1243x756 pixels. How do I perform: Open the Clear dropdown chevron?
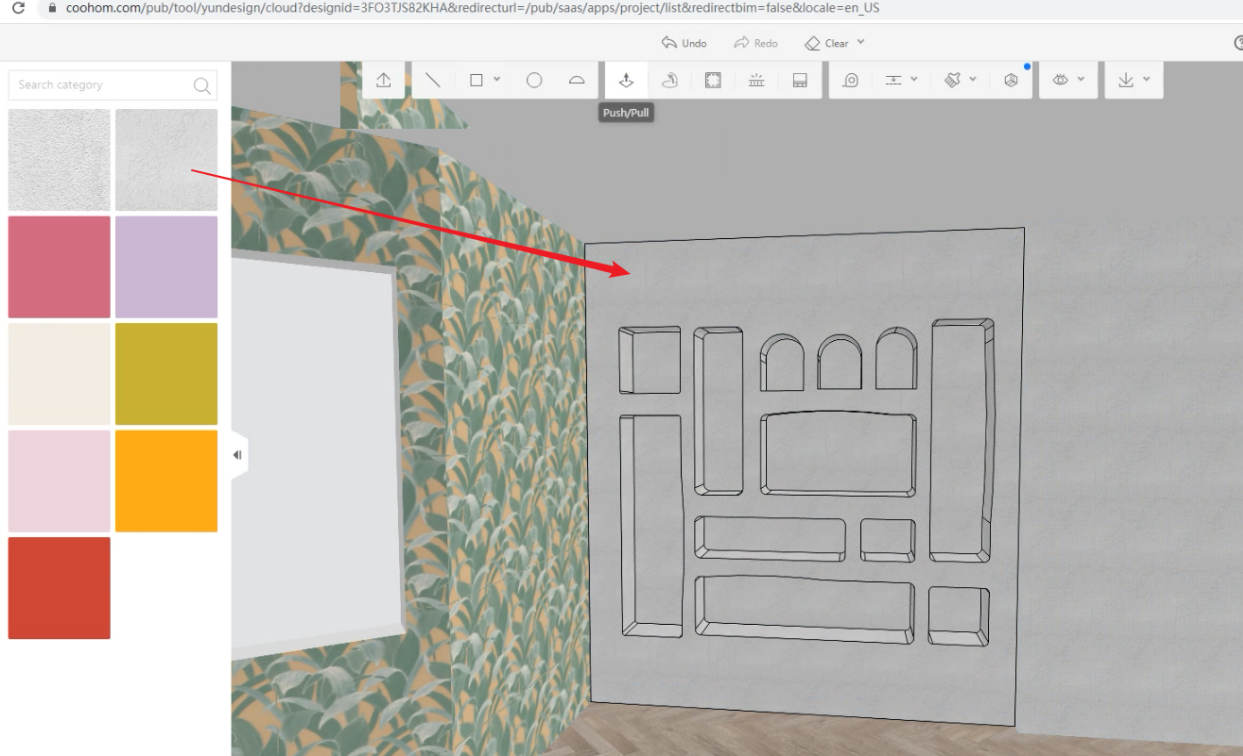point(861,43)
